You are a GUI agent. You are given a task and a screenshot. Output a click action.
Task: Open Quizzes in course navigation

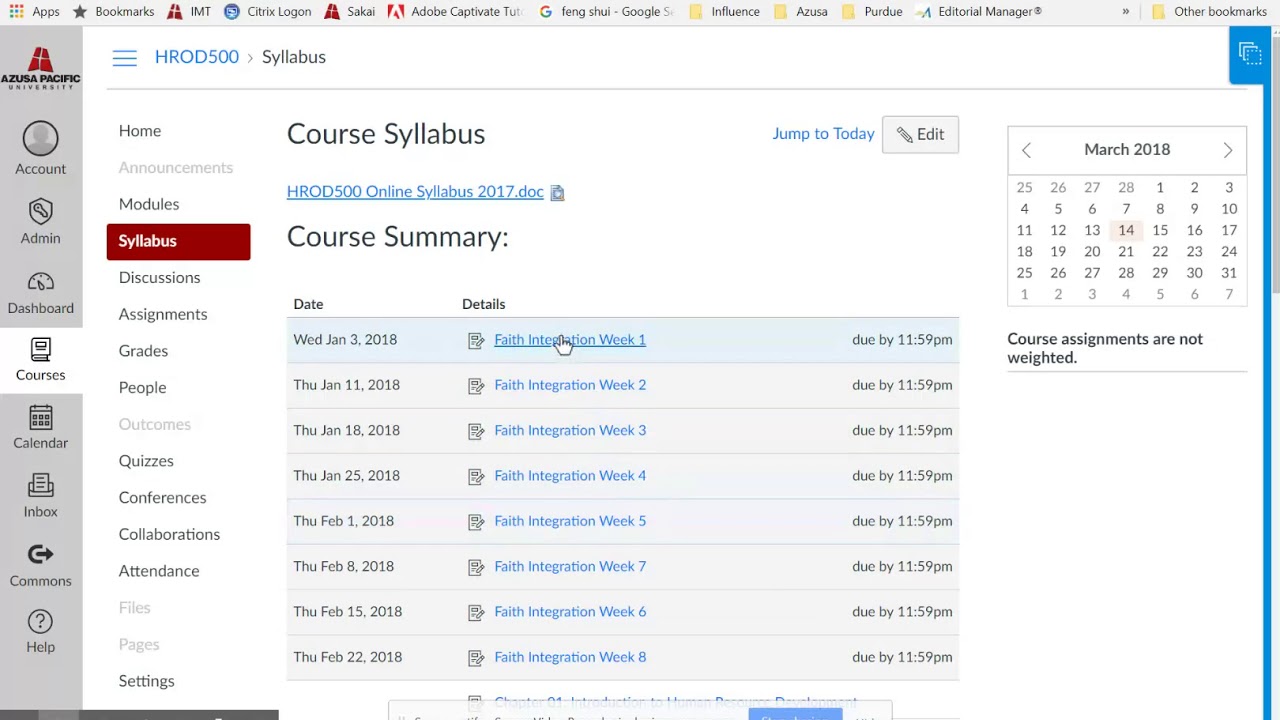click(x=146, y=461)
